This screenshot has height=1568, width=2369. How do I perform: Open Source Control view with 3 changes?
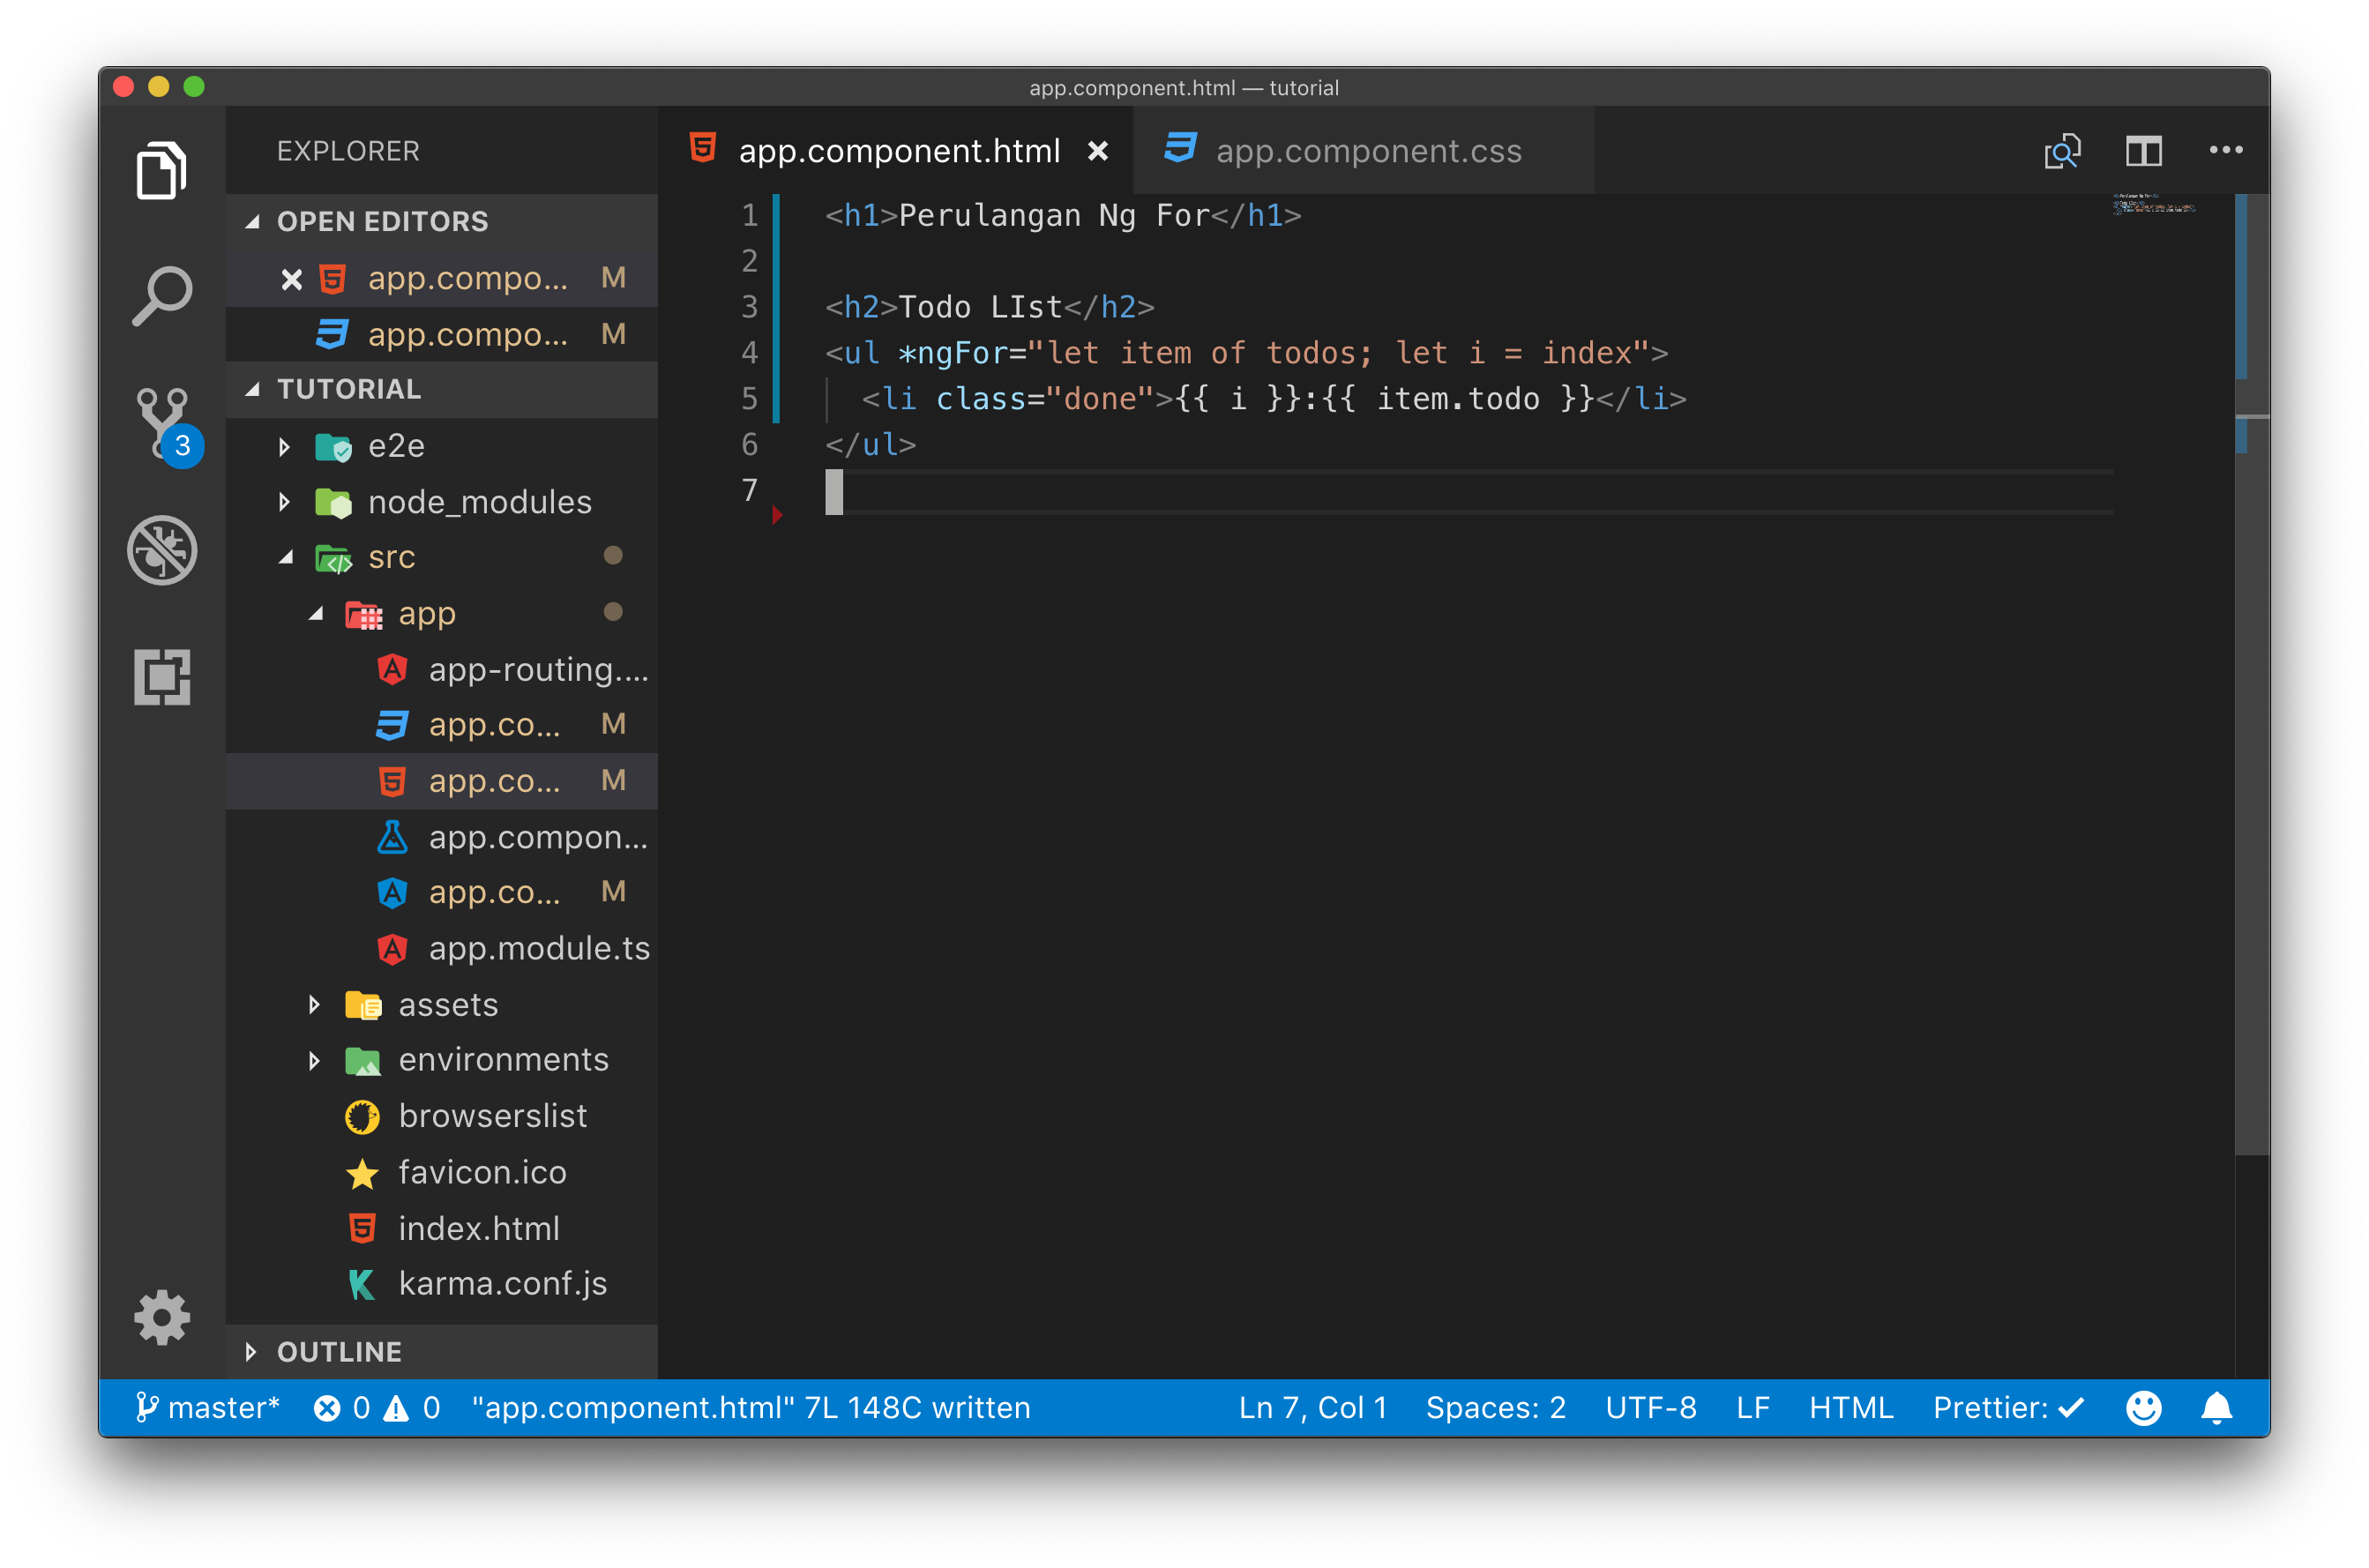[x=166, y=426]
